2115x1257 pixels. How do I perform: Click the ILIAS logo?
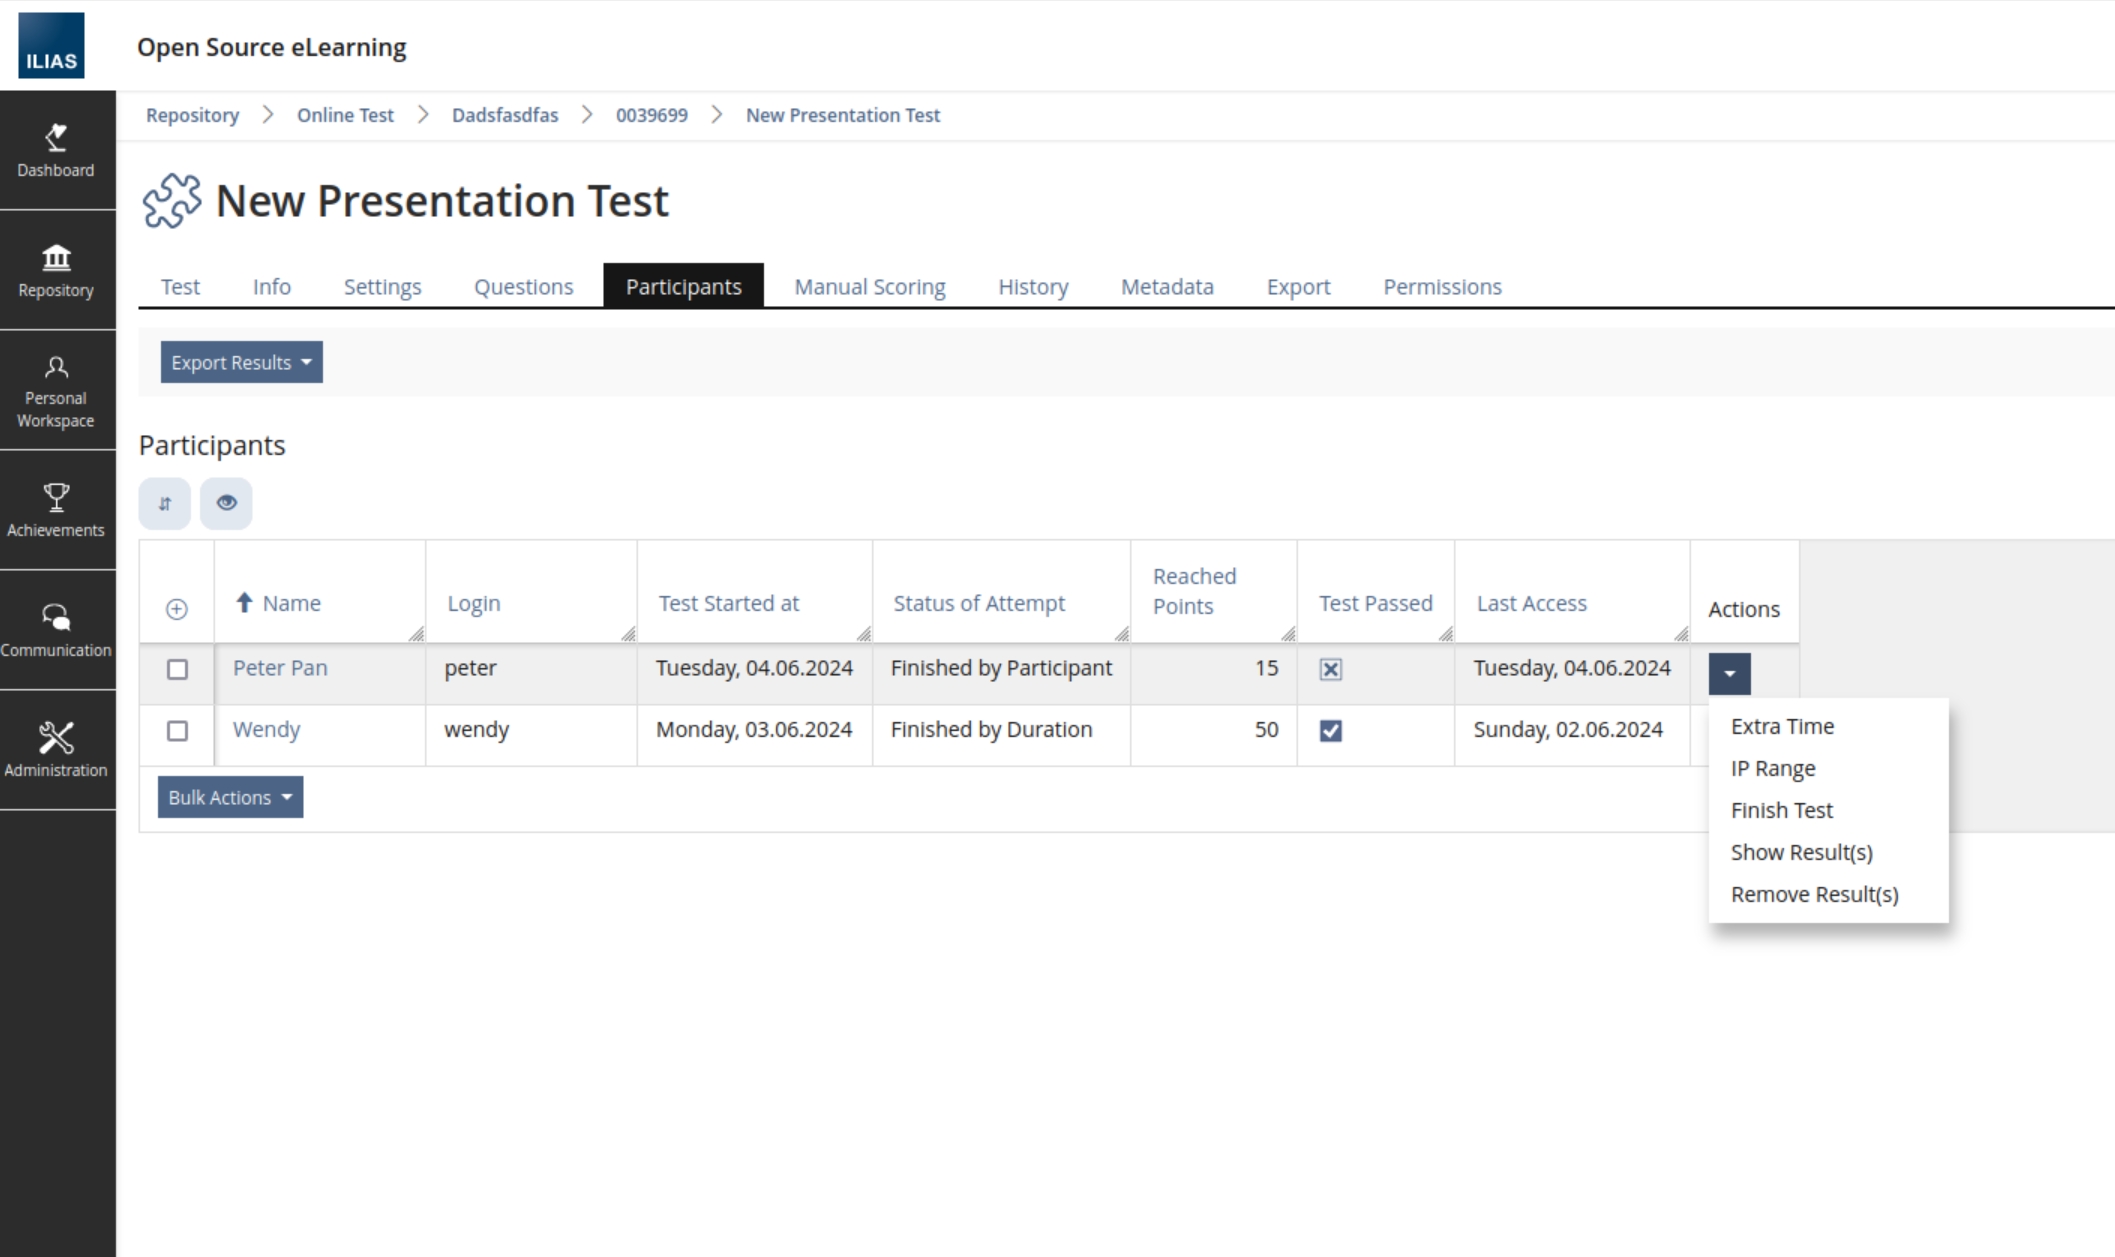(x=52, y=44)
